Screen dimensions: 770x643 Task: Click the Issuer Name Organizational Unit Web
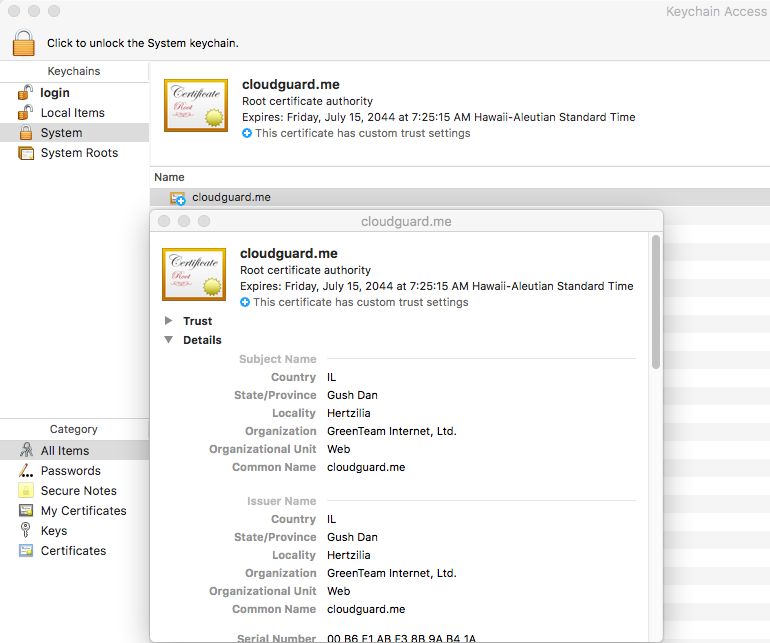click(x=338, y=591)
